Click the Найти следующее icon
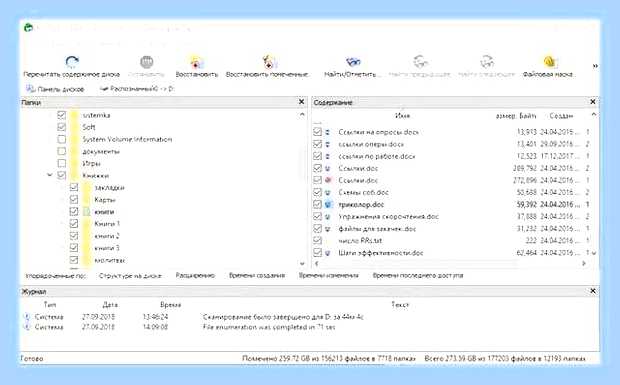The width and height of the screenshot is (620, 385). 487,62
